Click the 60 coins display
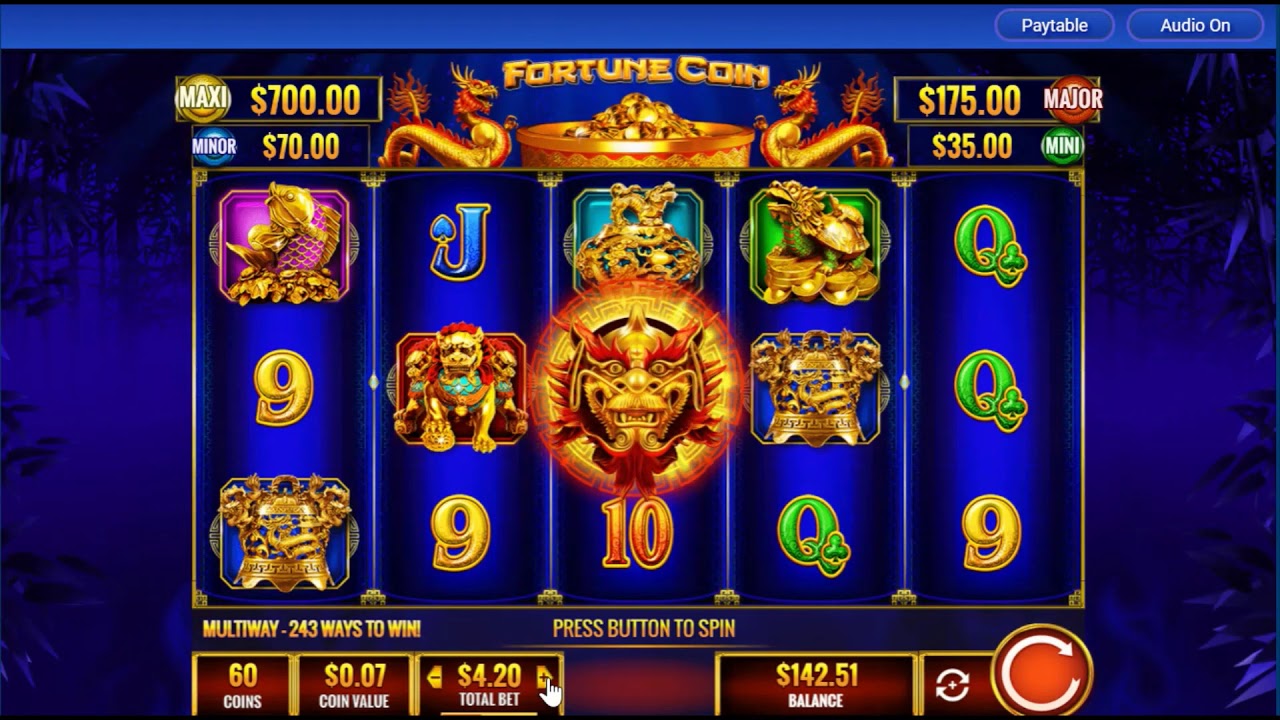The width and height of the screenshot is (1280, 720). point(242,684)
